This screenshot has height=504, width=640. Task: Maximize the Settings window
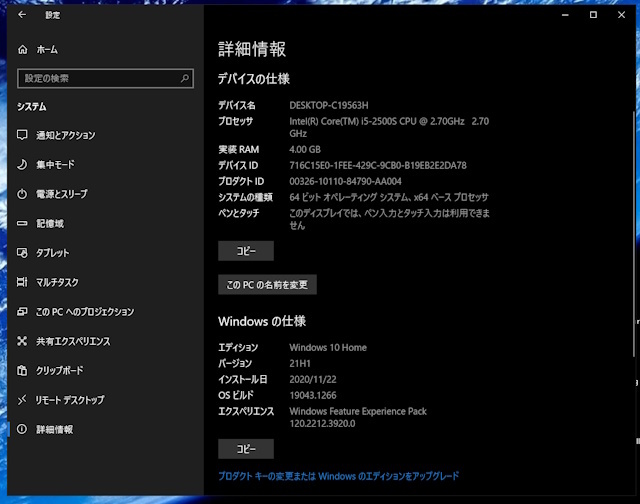click(593, 15)
